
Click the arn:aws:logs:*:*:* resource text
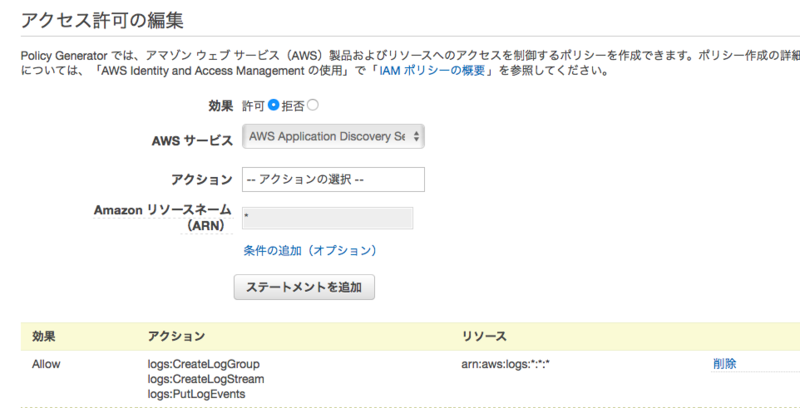(505, 364)
